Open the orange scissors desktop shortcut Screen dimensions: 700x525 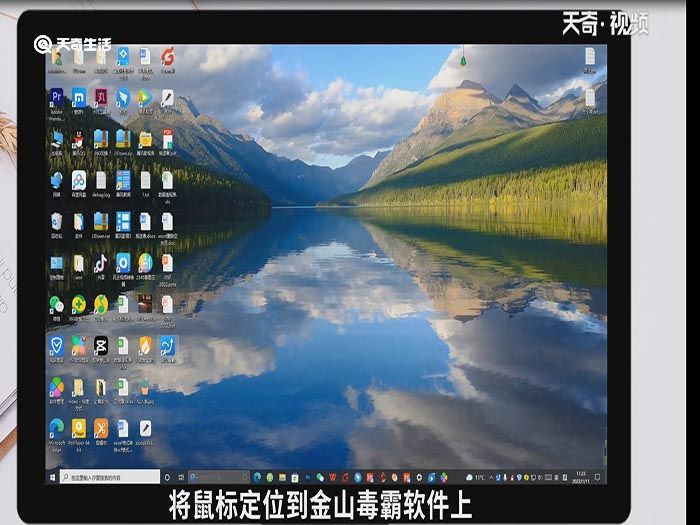[101, 428]
